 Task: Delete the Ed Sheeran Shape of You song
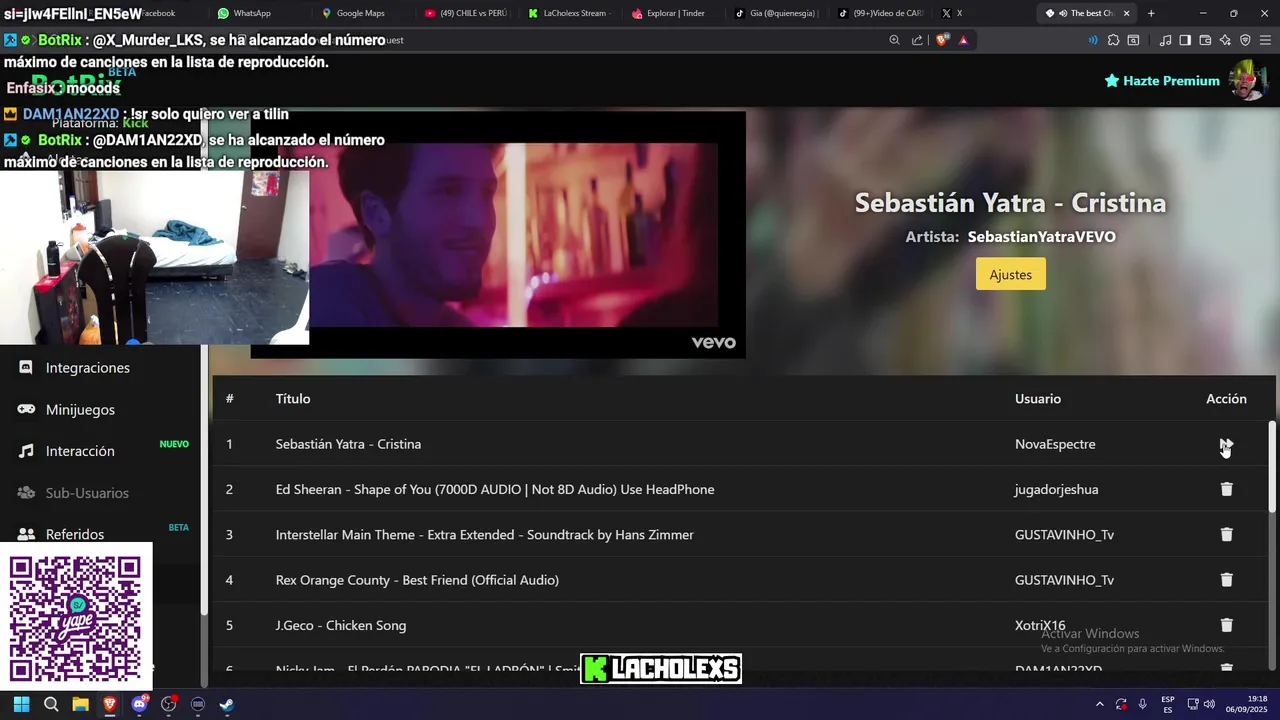1226,489
